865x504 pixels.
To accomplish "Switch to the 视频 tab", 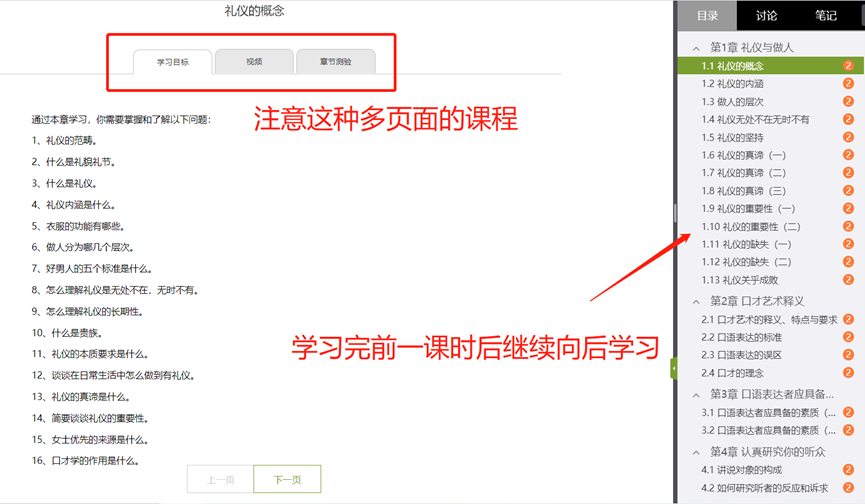I will (254, 62).
